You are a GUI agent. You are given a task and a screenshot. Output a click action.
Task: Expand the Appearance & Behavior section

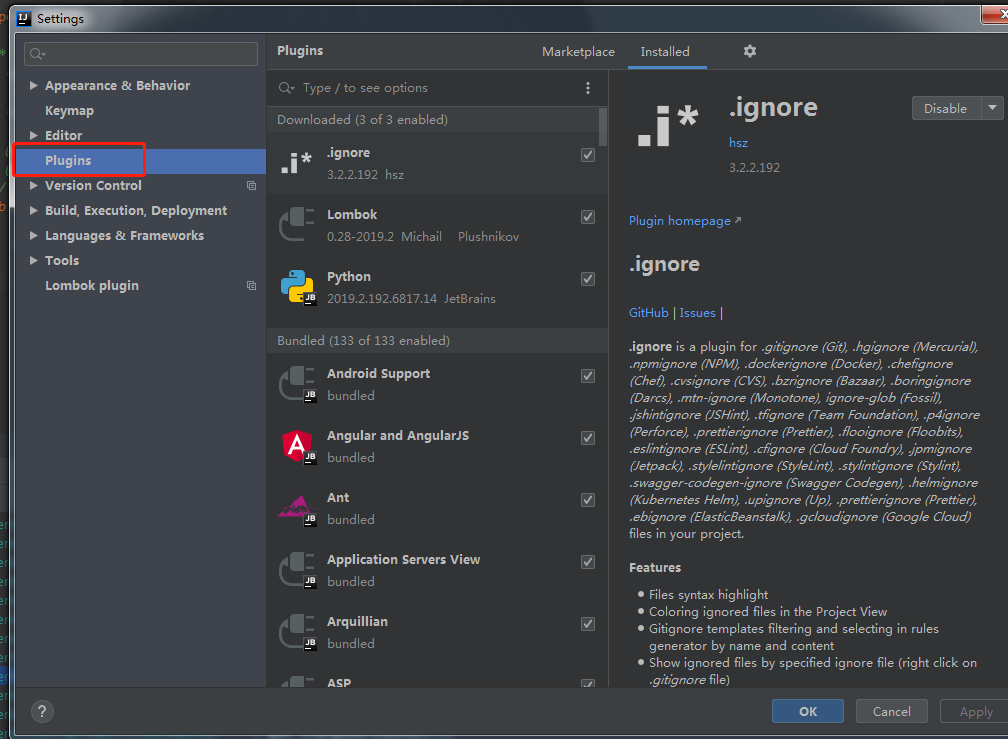[33, 85]
